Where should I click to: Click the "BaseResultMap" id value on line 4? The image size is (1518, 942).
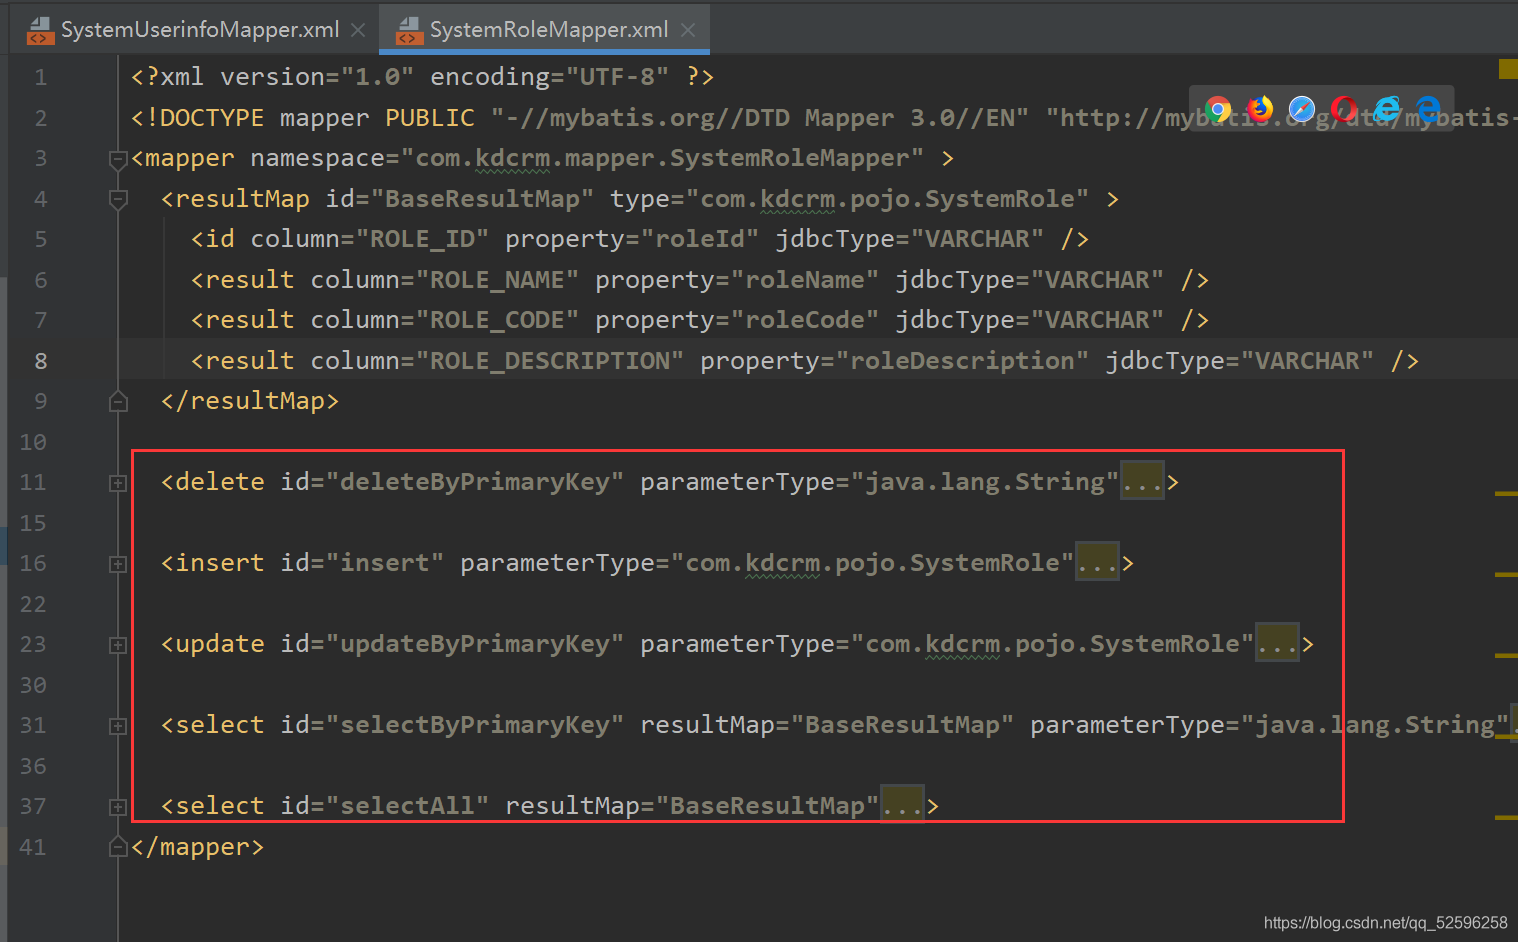482,199
